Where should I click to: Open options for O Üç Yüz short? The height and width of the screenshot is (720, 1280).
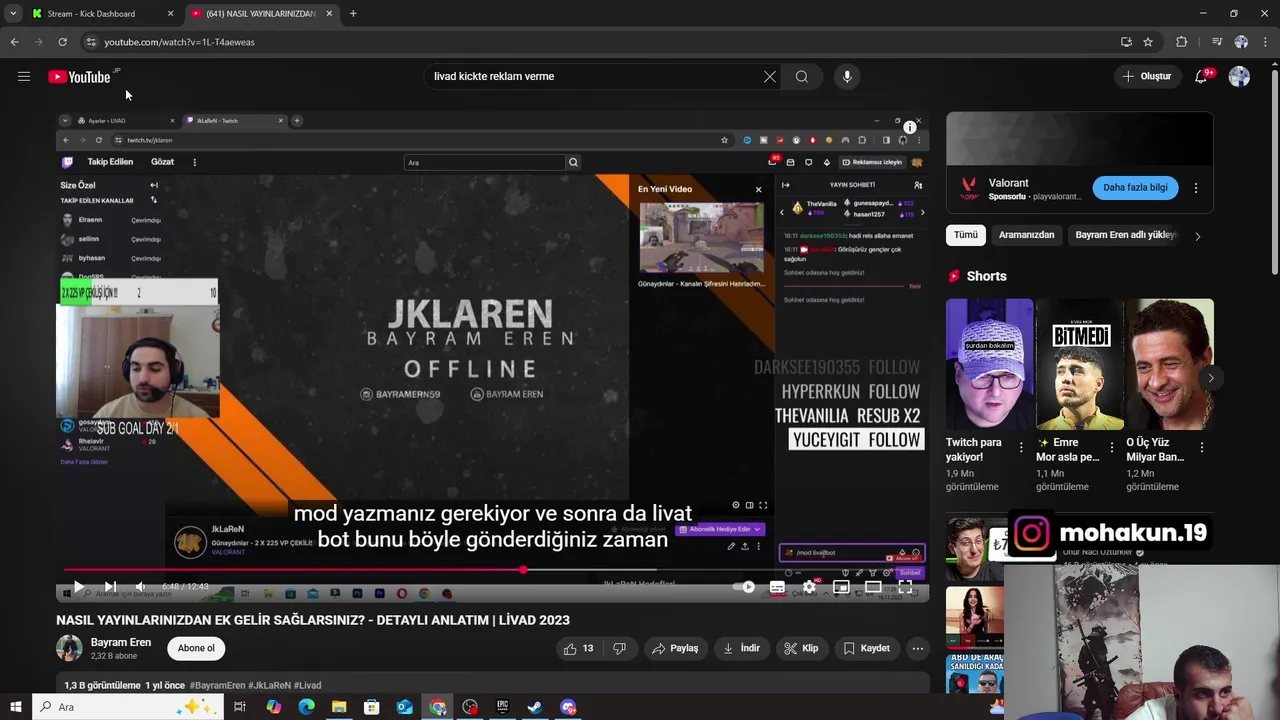pyautogui.click(x=1201, y=447)
